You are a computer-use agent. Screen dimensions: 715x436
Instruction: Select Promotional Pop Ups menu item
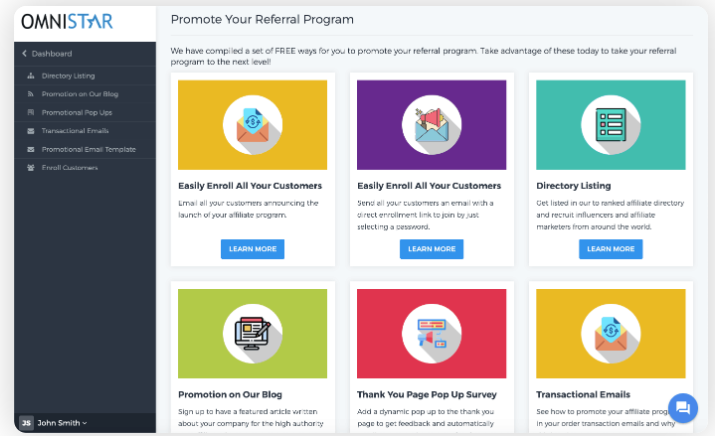76,112
